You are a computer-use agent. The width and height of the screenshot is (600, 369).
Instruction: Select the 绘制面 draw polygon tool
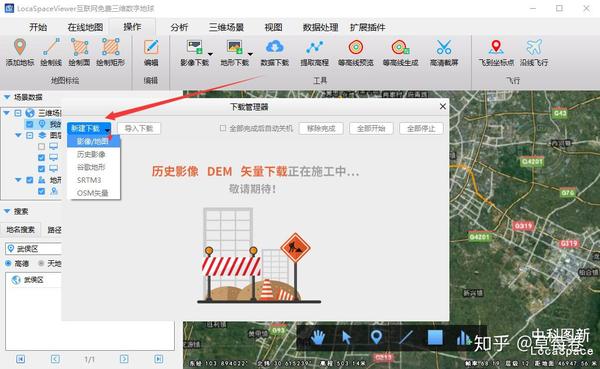(x=80, y=47)
